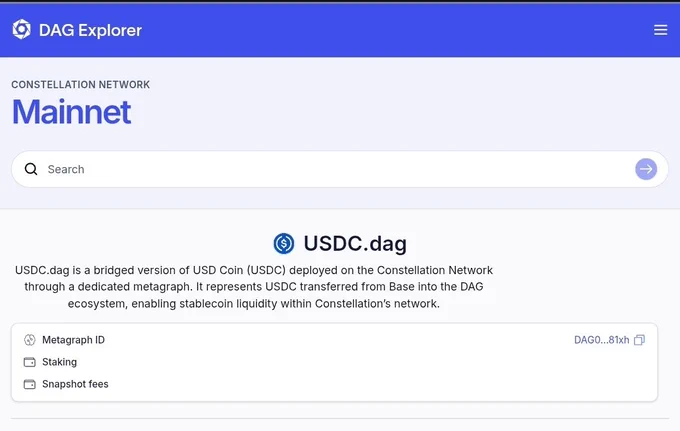Click the USDC.dag coin icon
Viewport: 680px width, 431px height.
tap(284, 243)
